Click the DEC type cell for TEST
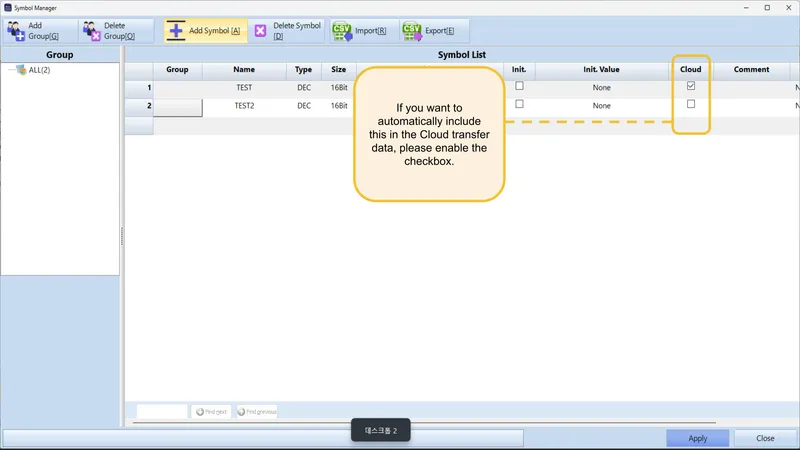Viewport: 800px width, 450px height. click(x=304, y=88)
